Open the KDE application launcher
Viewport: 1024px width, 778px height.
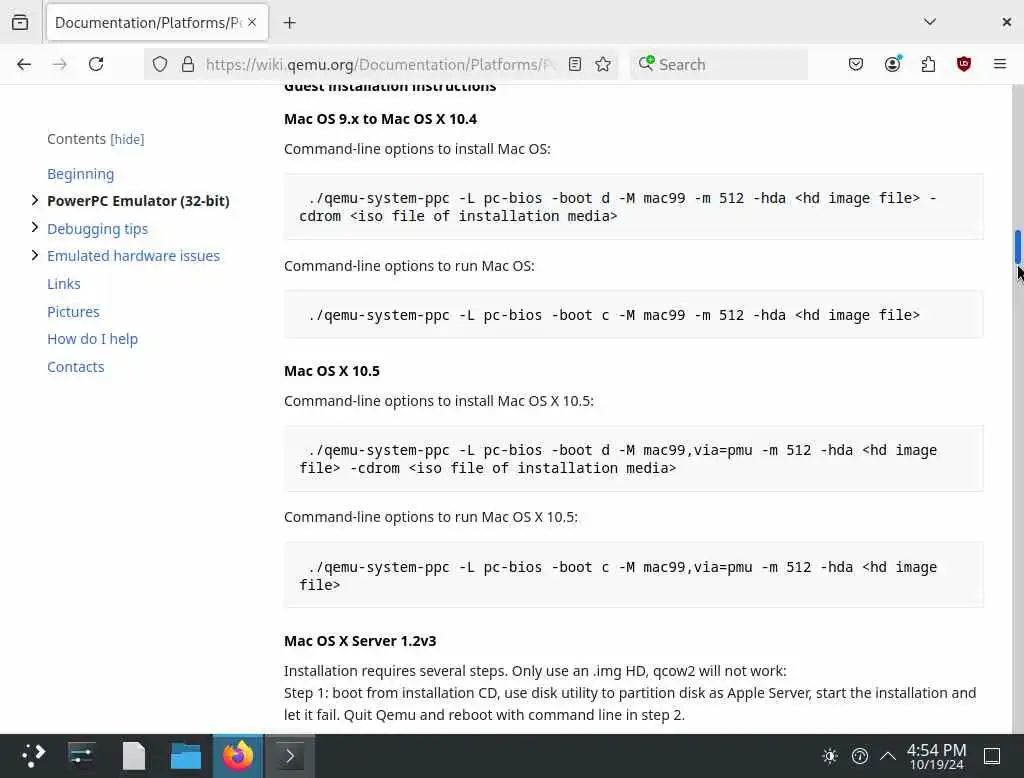point(33,756)
